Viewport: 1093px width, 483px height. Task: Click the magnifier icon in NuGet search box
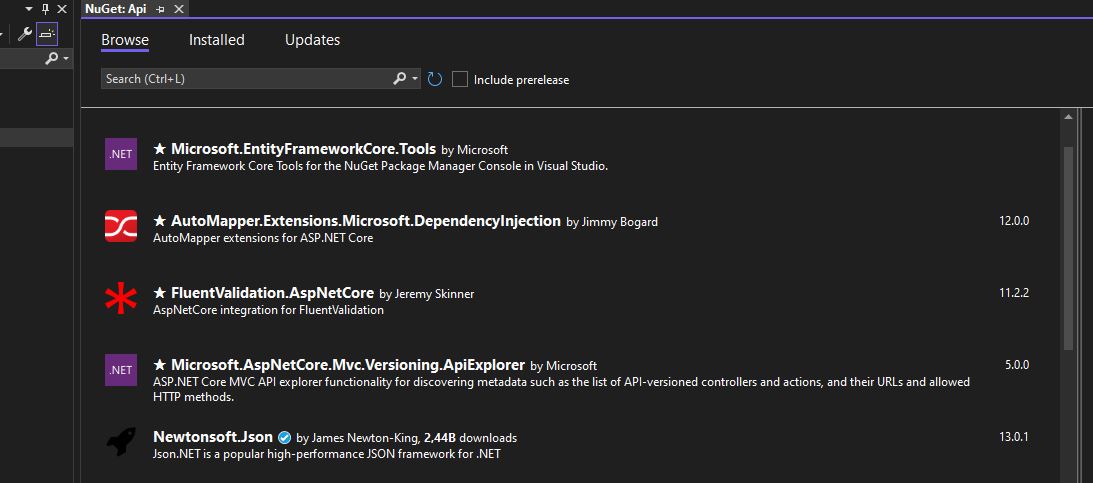coord(399,79)
